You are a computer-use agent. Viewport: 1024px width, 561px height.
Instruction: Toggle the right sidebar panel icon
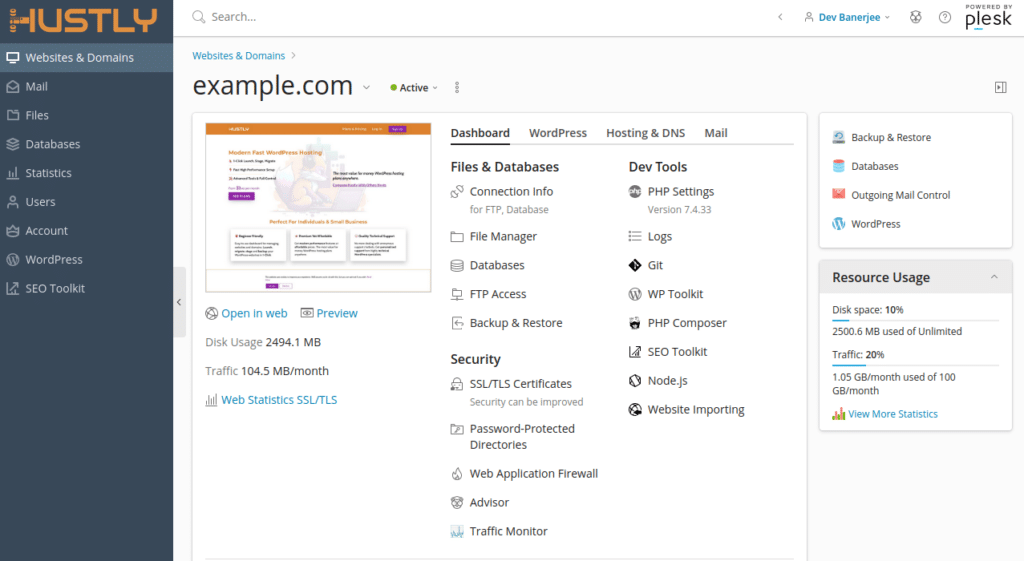(x=1000, y=87)
